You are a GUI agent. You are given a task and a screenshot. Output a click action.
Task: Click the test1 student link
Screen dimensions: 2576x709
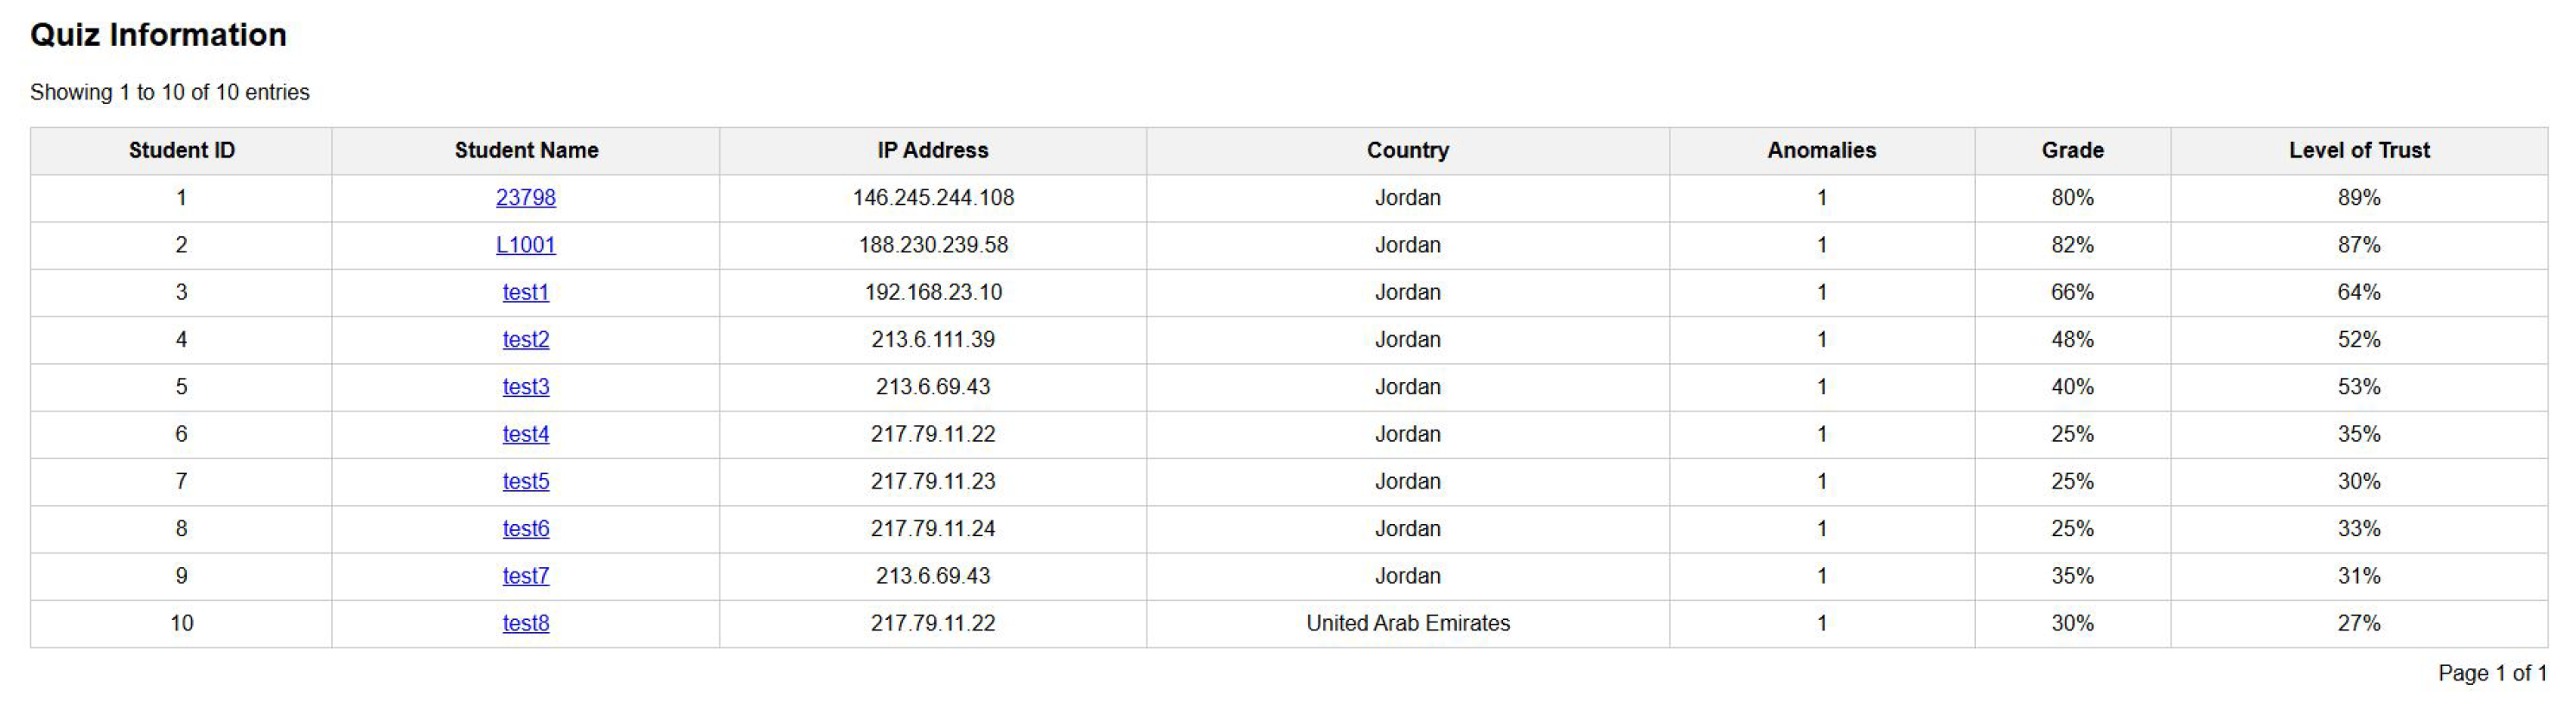(x=525, y=292)
